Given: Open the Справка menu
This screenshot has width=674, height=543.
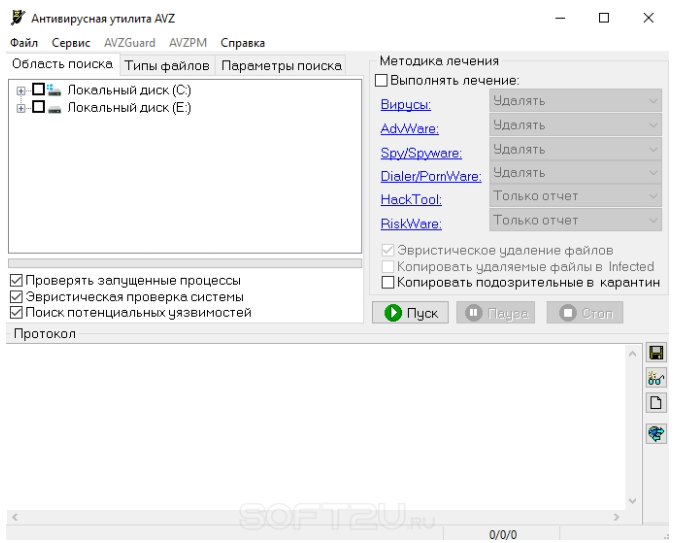Looking at the screenshot, I should tap(242, 43).
